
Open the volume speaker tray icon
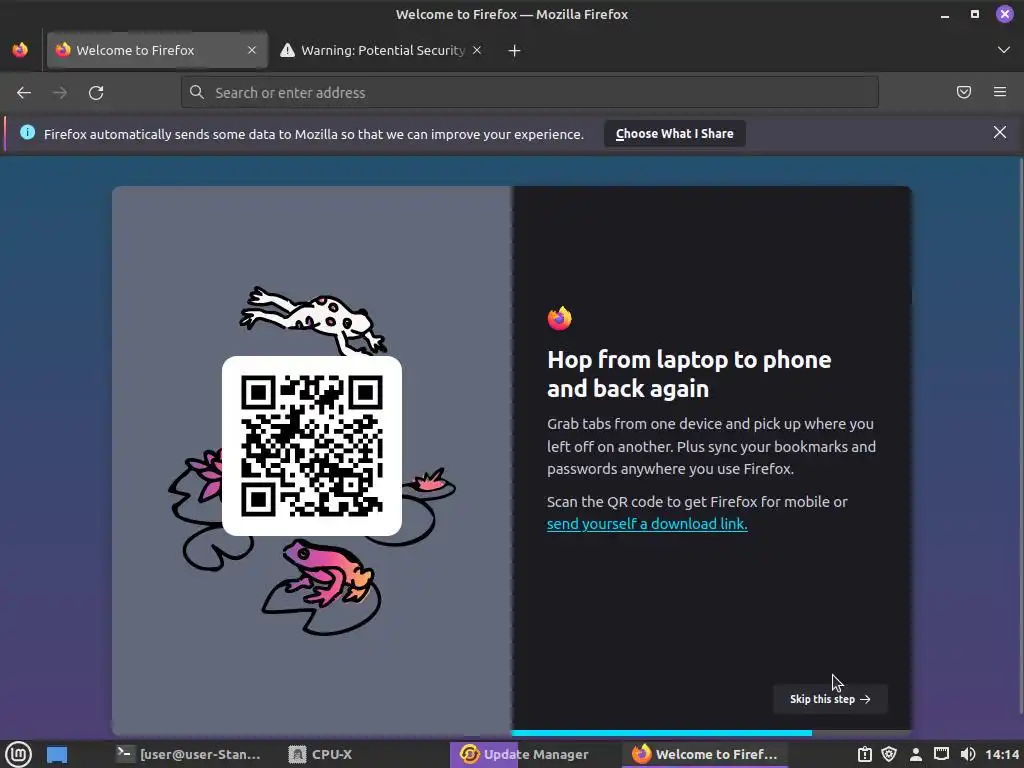pyautogui.click(x=968, y=754)
